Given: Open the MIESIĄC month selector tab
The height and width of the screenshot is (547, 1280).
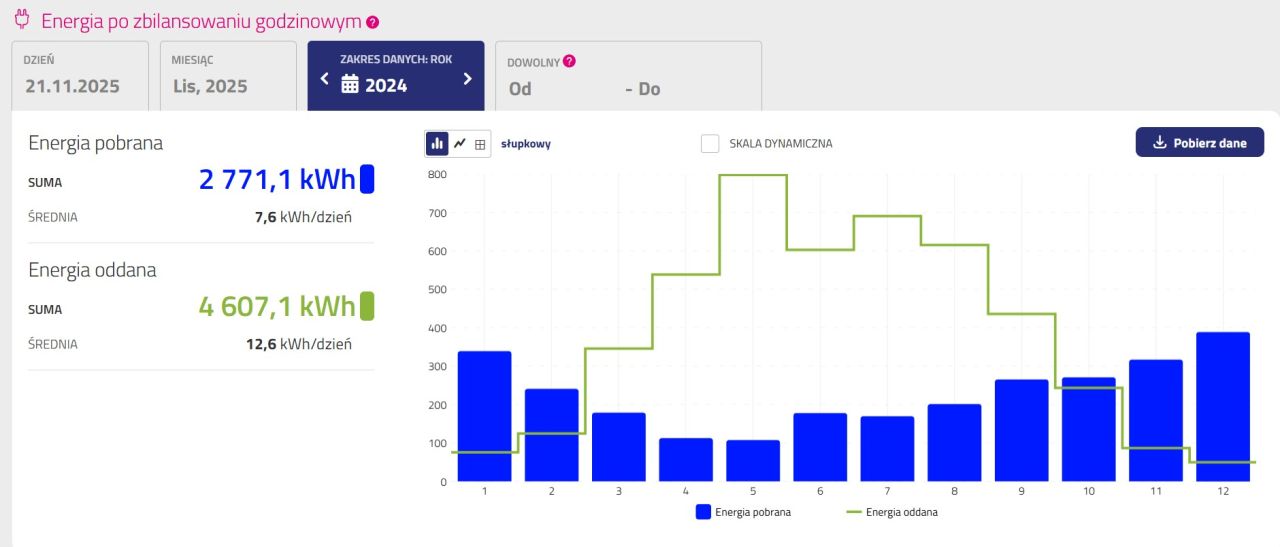Looking at the screenshot, I should click(x=227, y=76).
